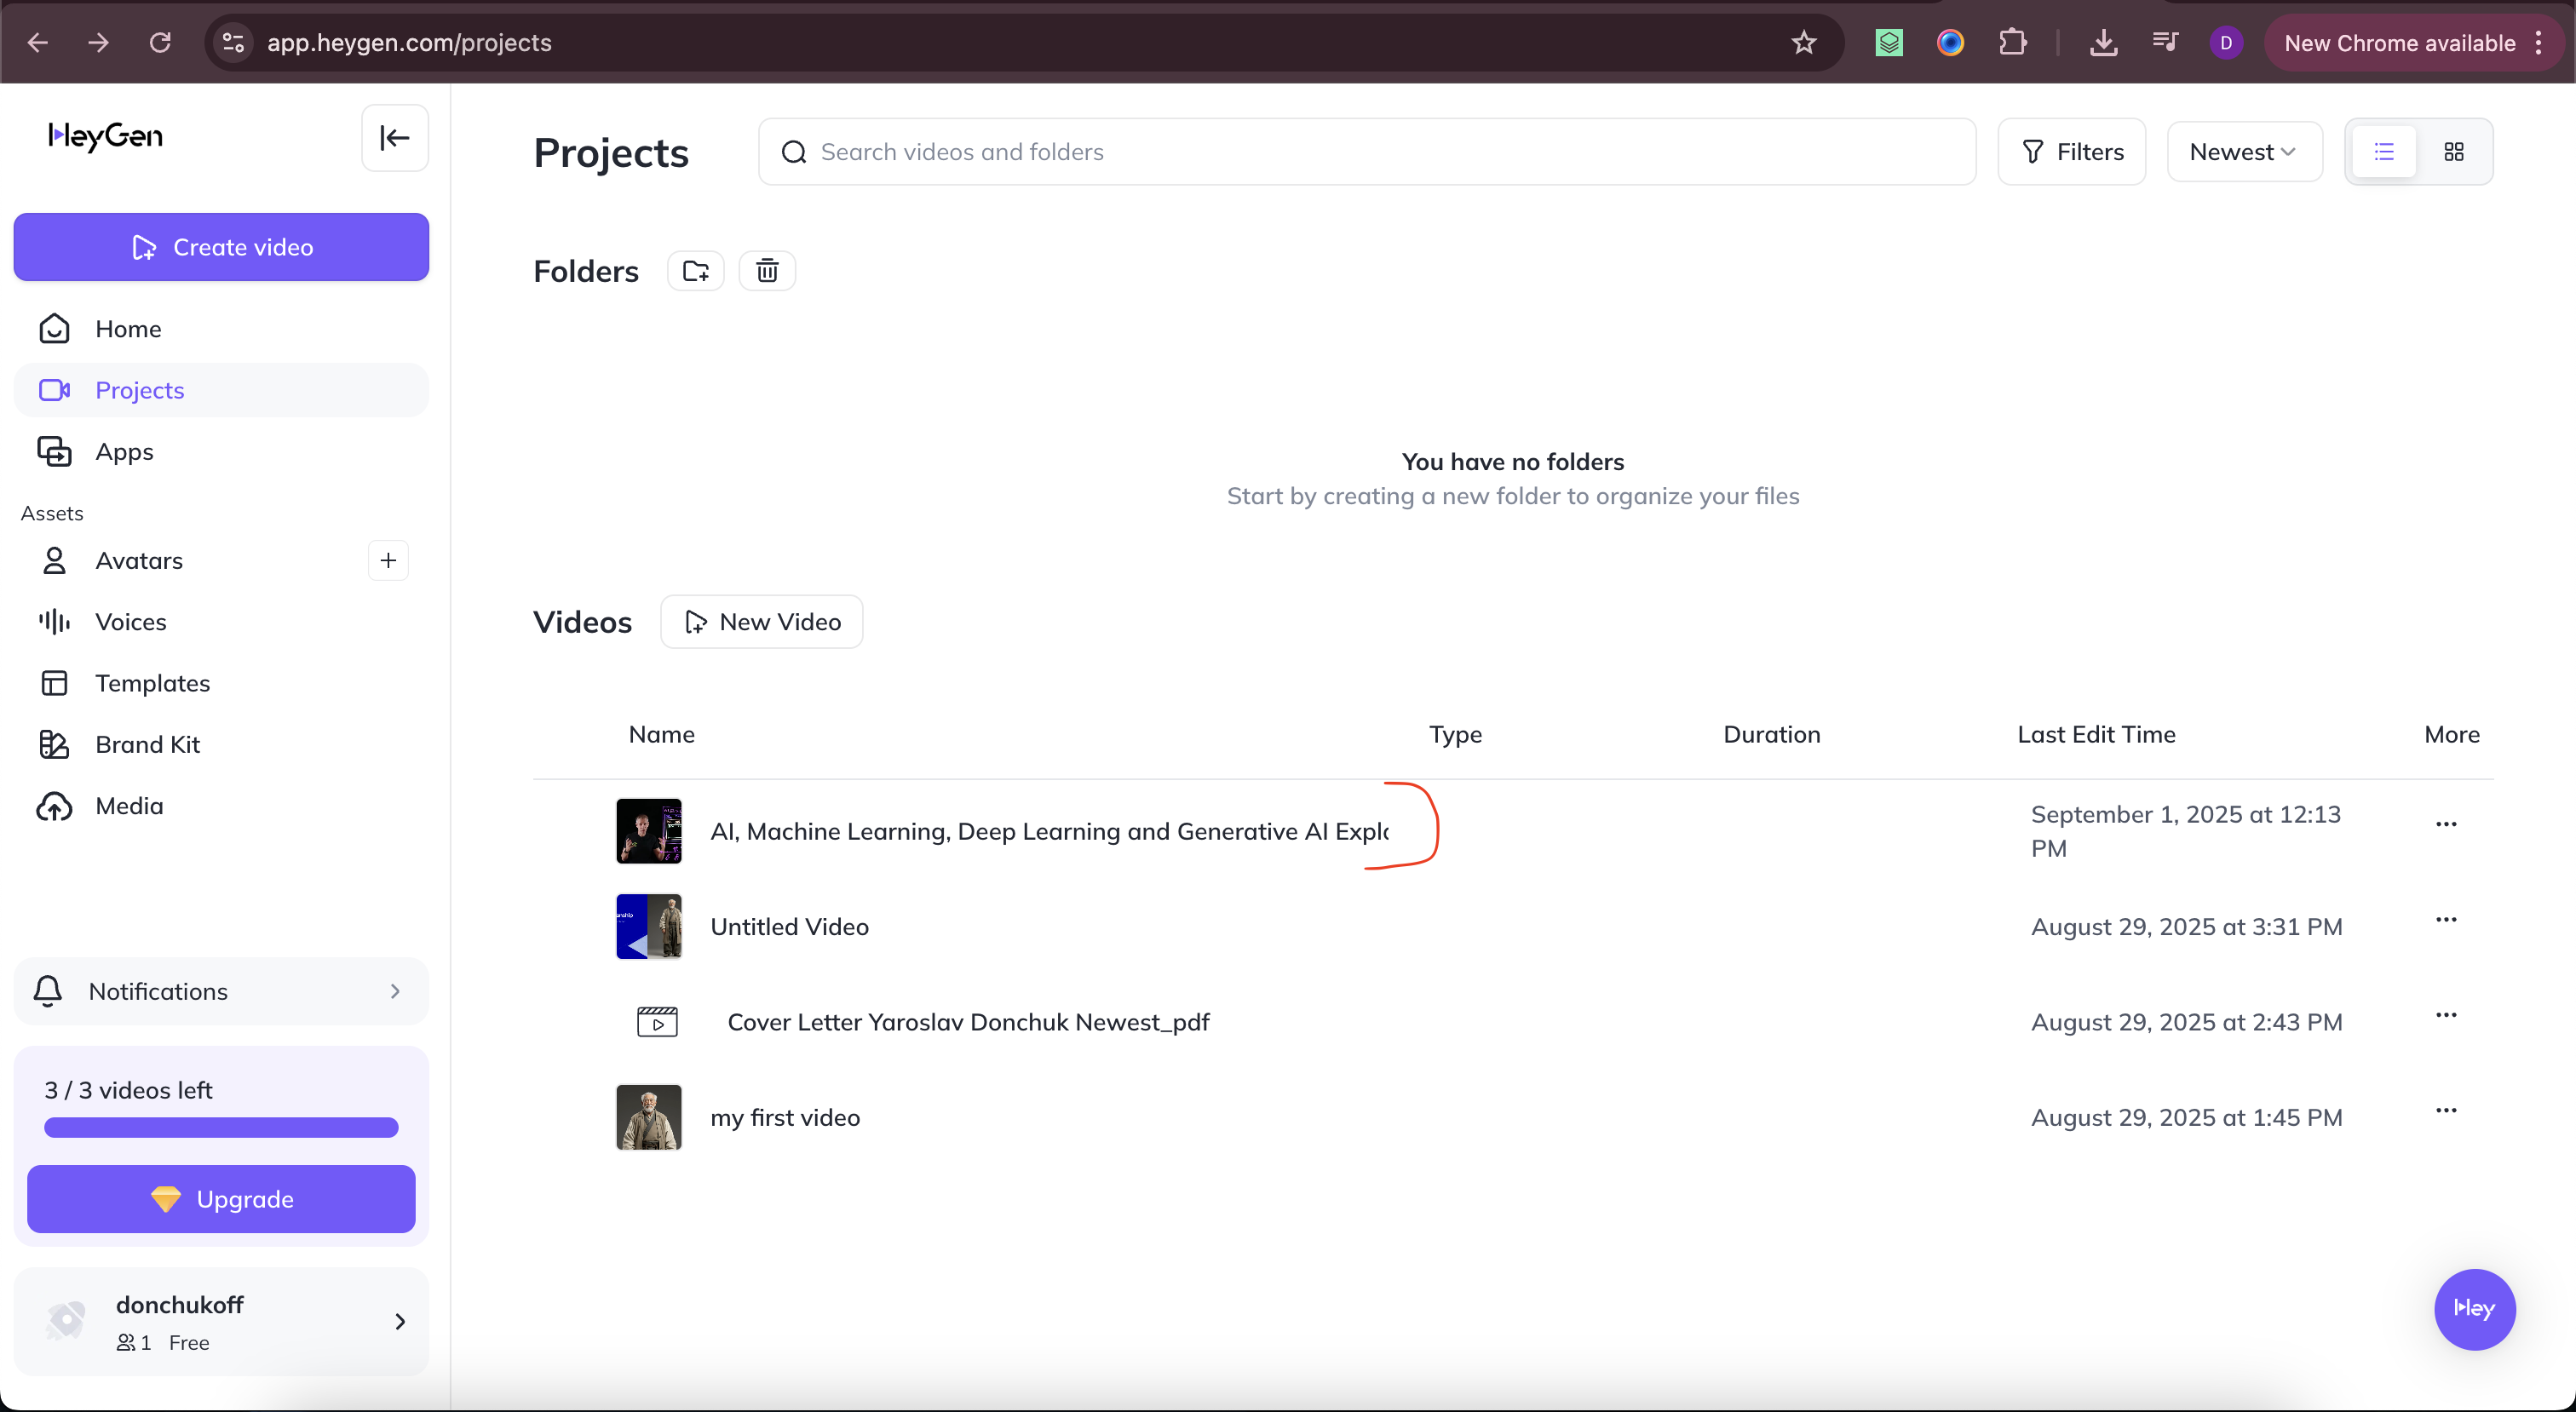This screenshot has height=1412, width=2576.
Task: Switch to grid view
Action: click(2454, 152)
